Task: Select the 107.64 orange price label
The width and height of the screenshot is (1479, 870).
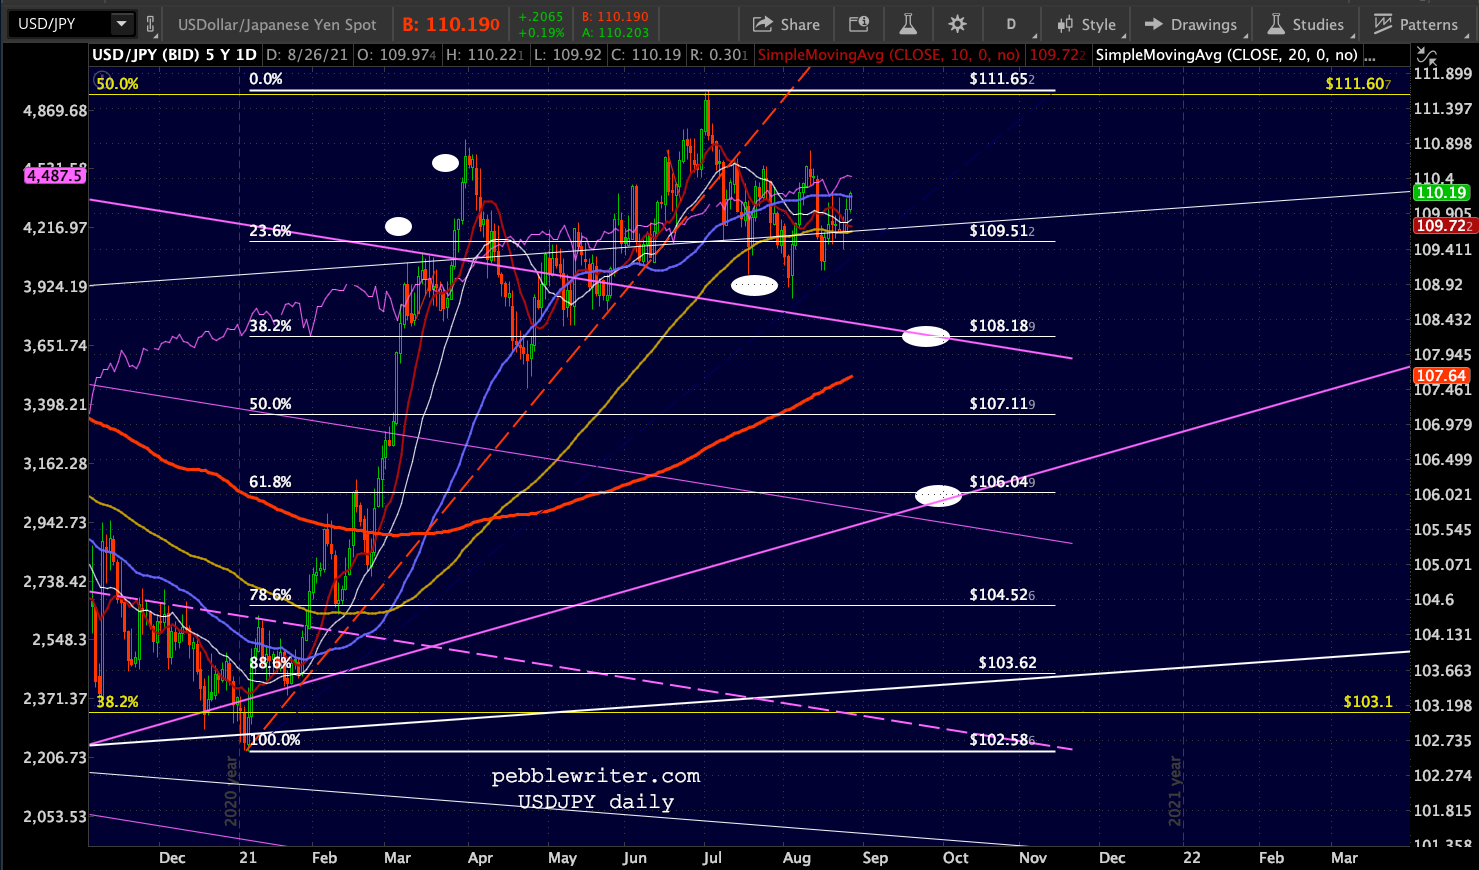Action: tap(1441, 376)
